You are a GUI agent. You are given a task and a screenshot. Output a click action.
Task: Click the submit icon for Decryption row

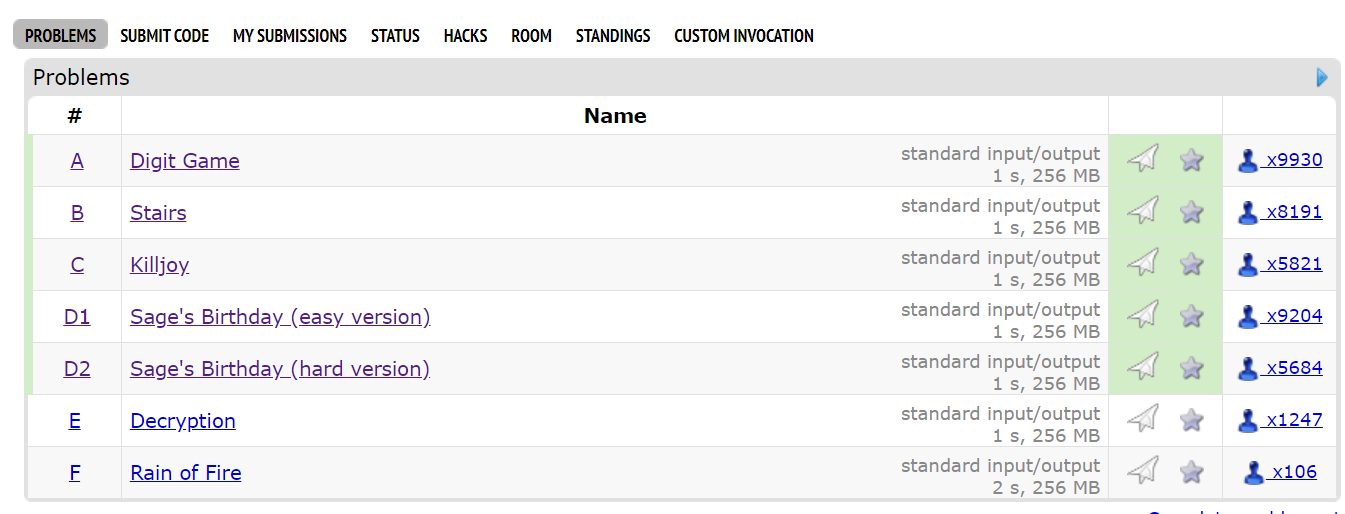1142,420
